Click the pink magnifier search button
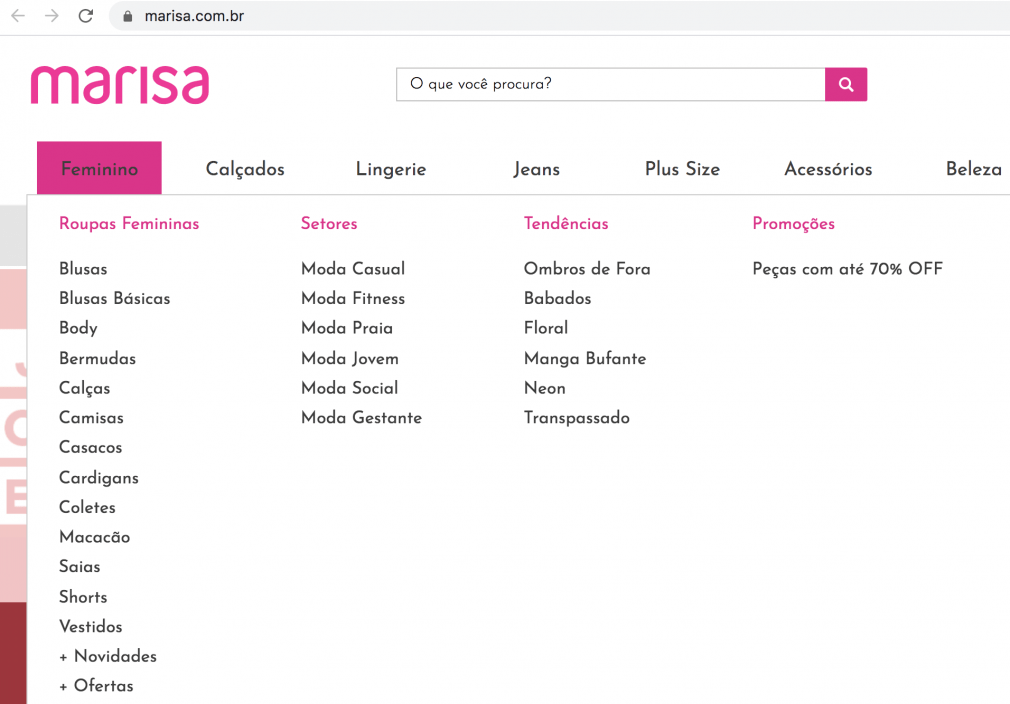Image resolution: width=1010 pixels, height=704 pixels. (846, 84)
